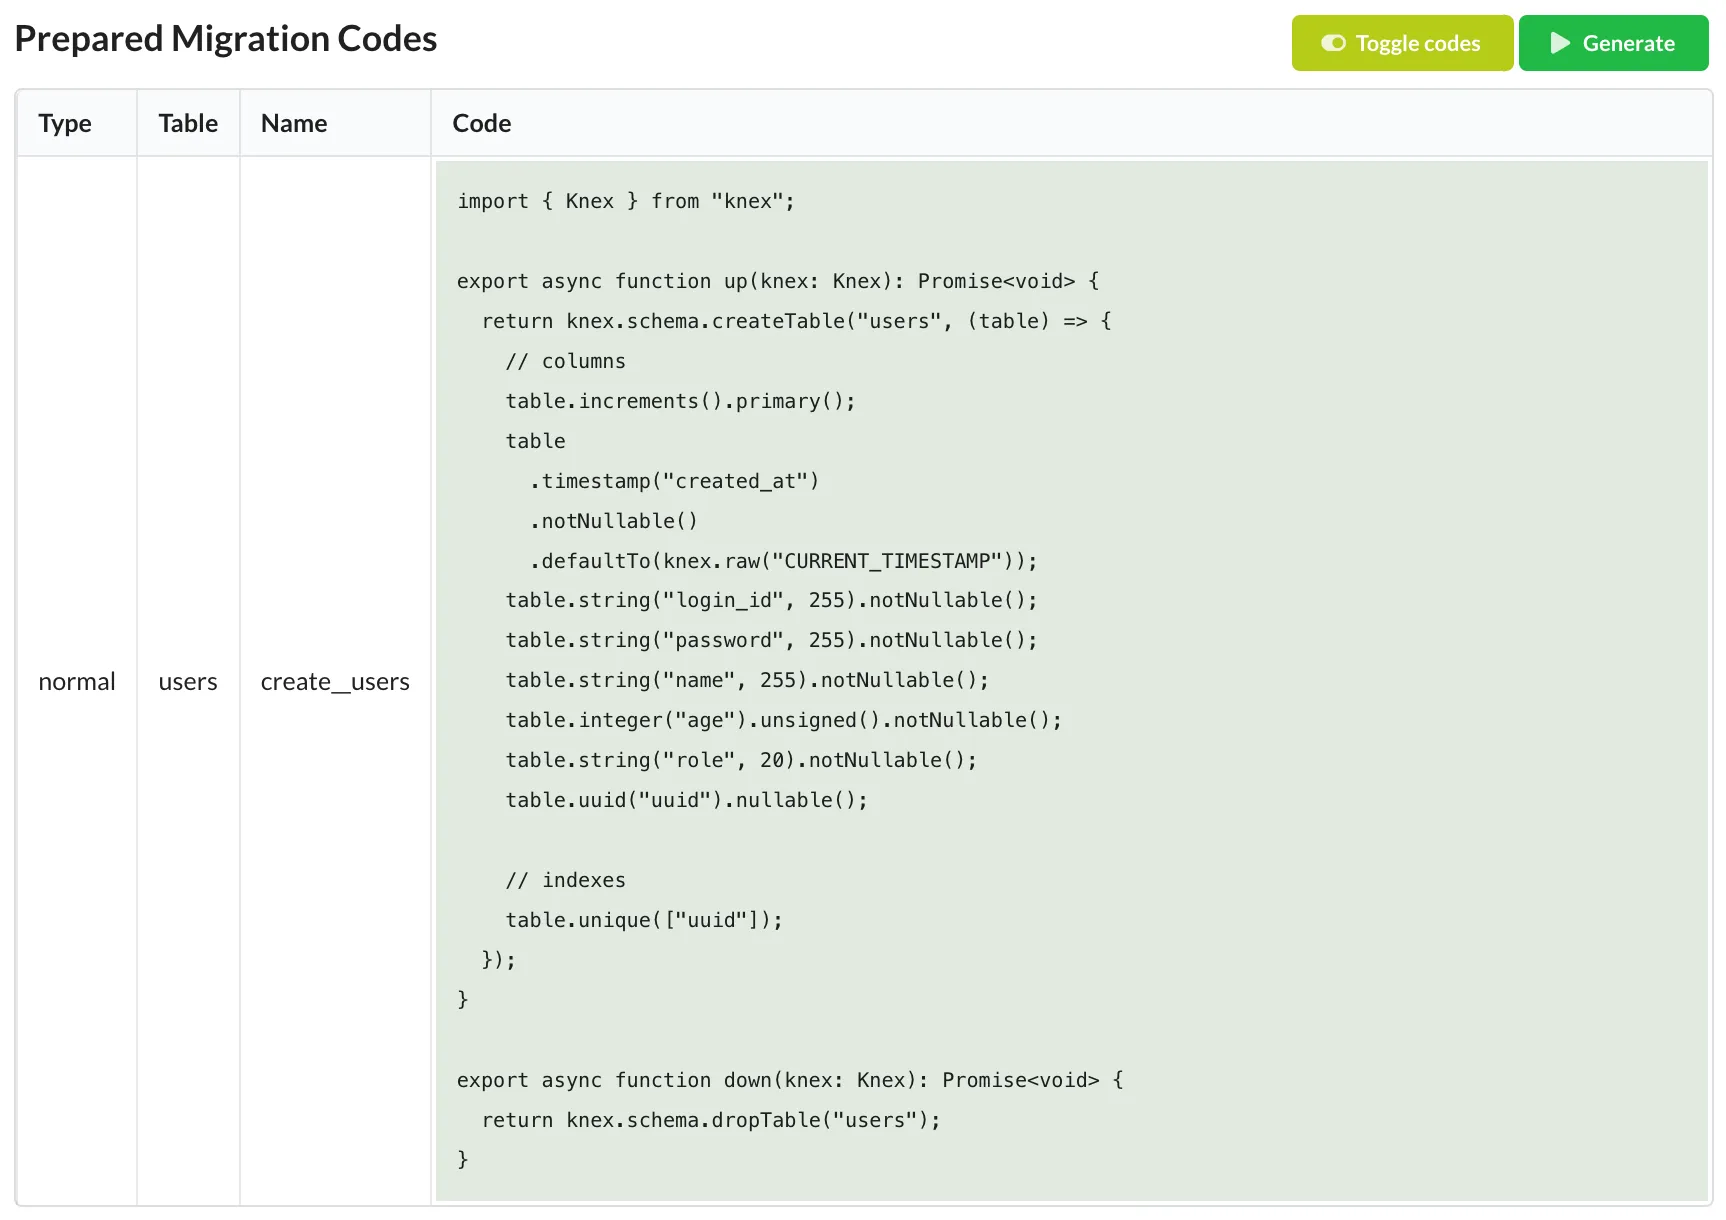Click the users table cell
1726x1220 pixels.
[188, 681]
